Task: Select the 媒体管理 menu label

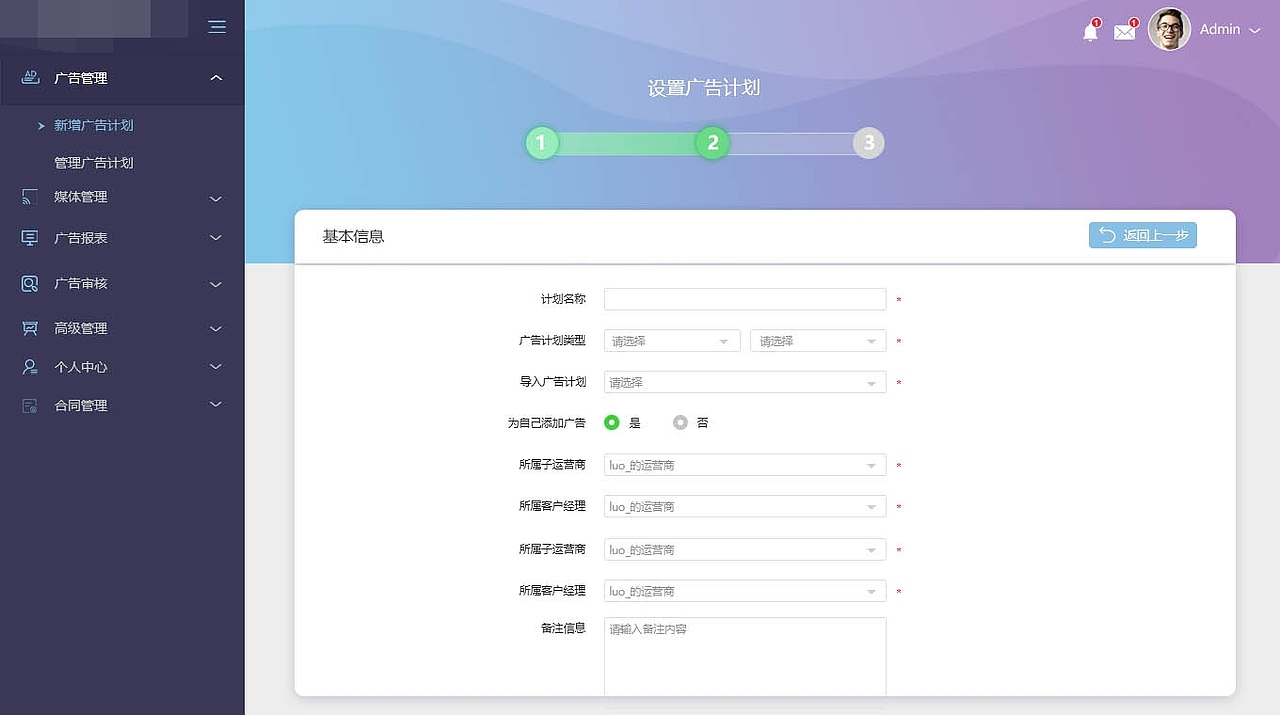Action: point(80,197)
